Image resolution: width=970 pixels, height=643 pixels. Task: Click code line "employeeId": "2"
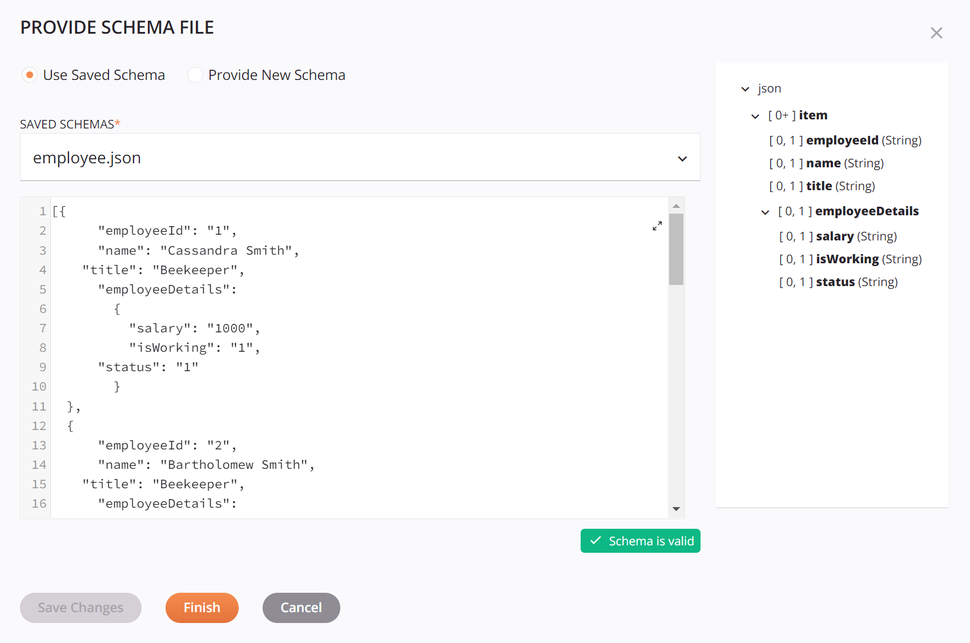168,446
